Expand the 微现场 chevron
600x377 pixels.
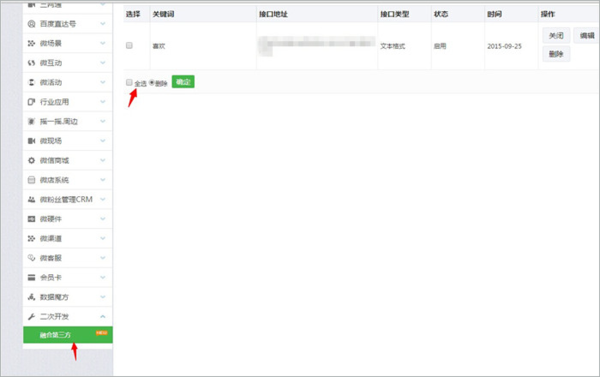click(103, 141)
